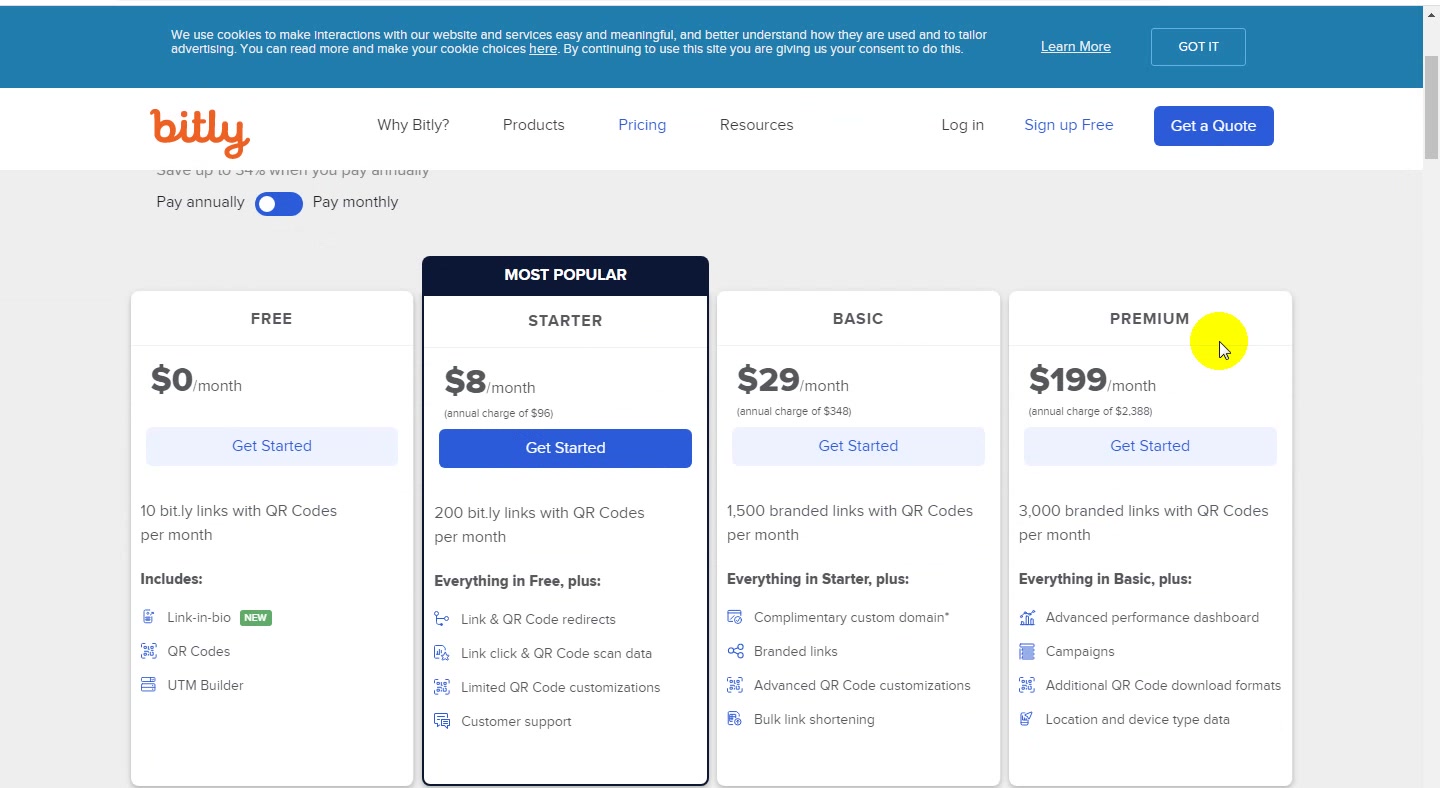Dismiss cookie banner with GOT IT
Image resolution: width=1440 pixels, height=788 pixels.
click(1198, 47)
